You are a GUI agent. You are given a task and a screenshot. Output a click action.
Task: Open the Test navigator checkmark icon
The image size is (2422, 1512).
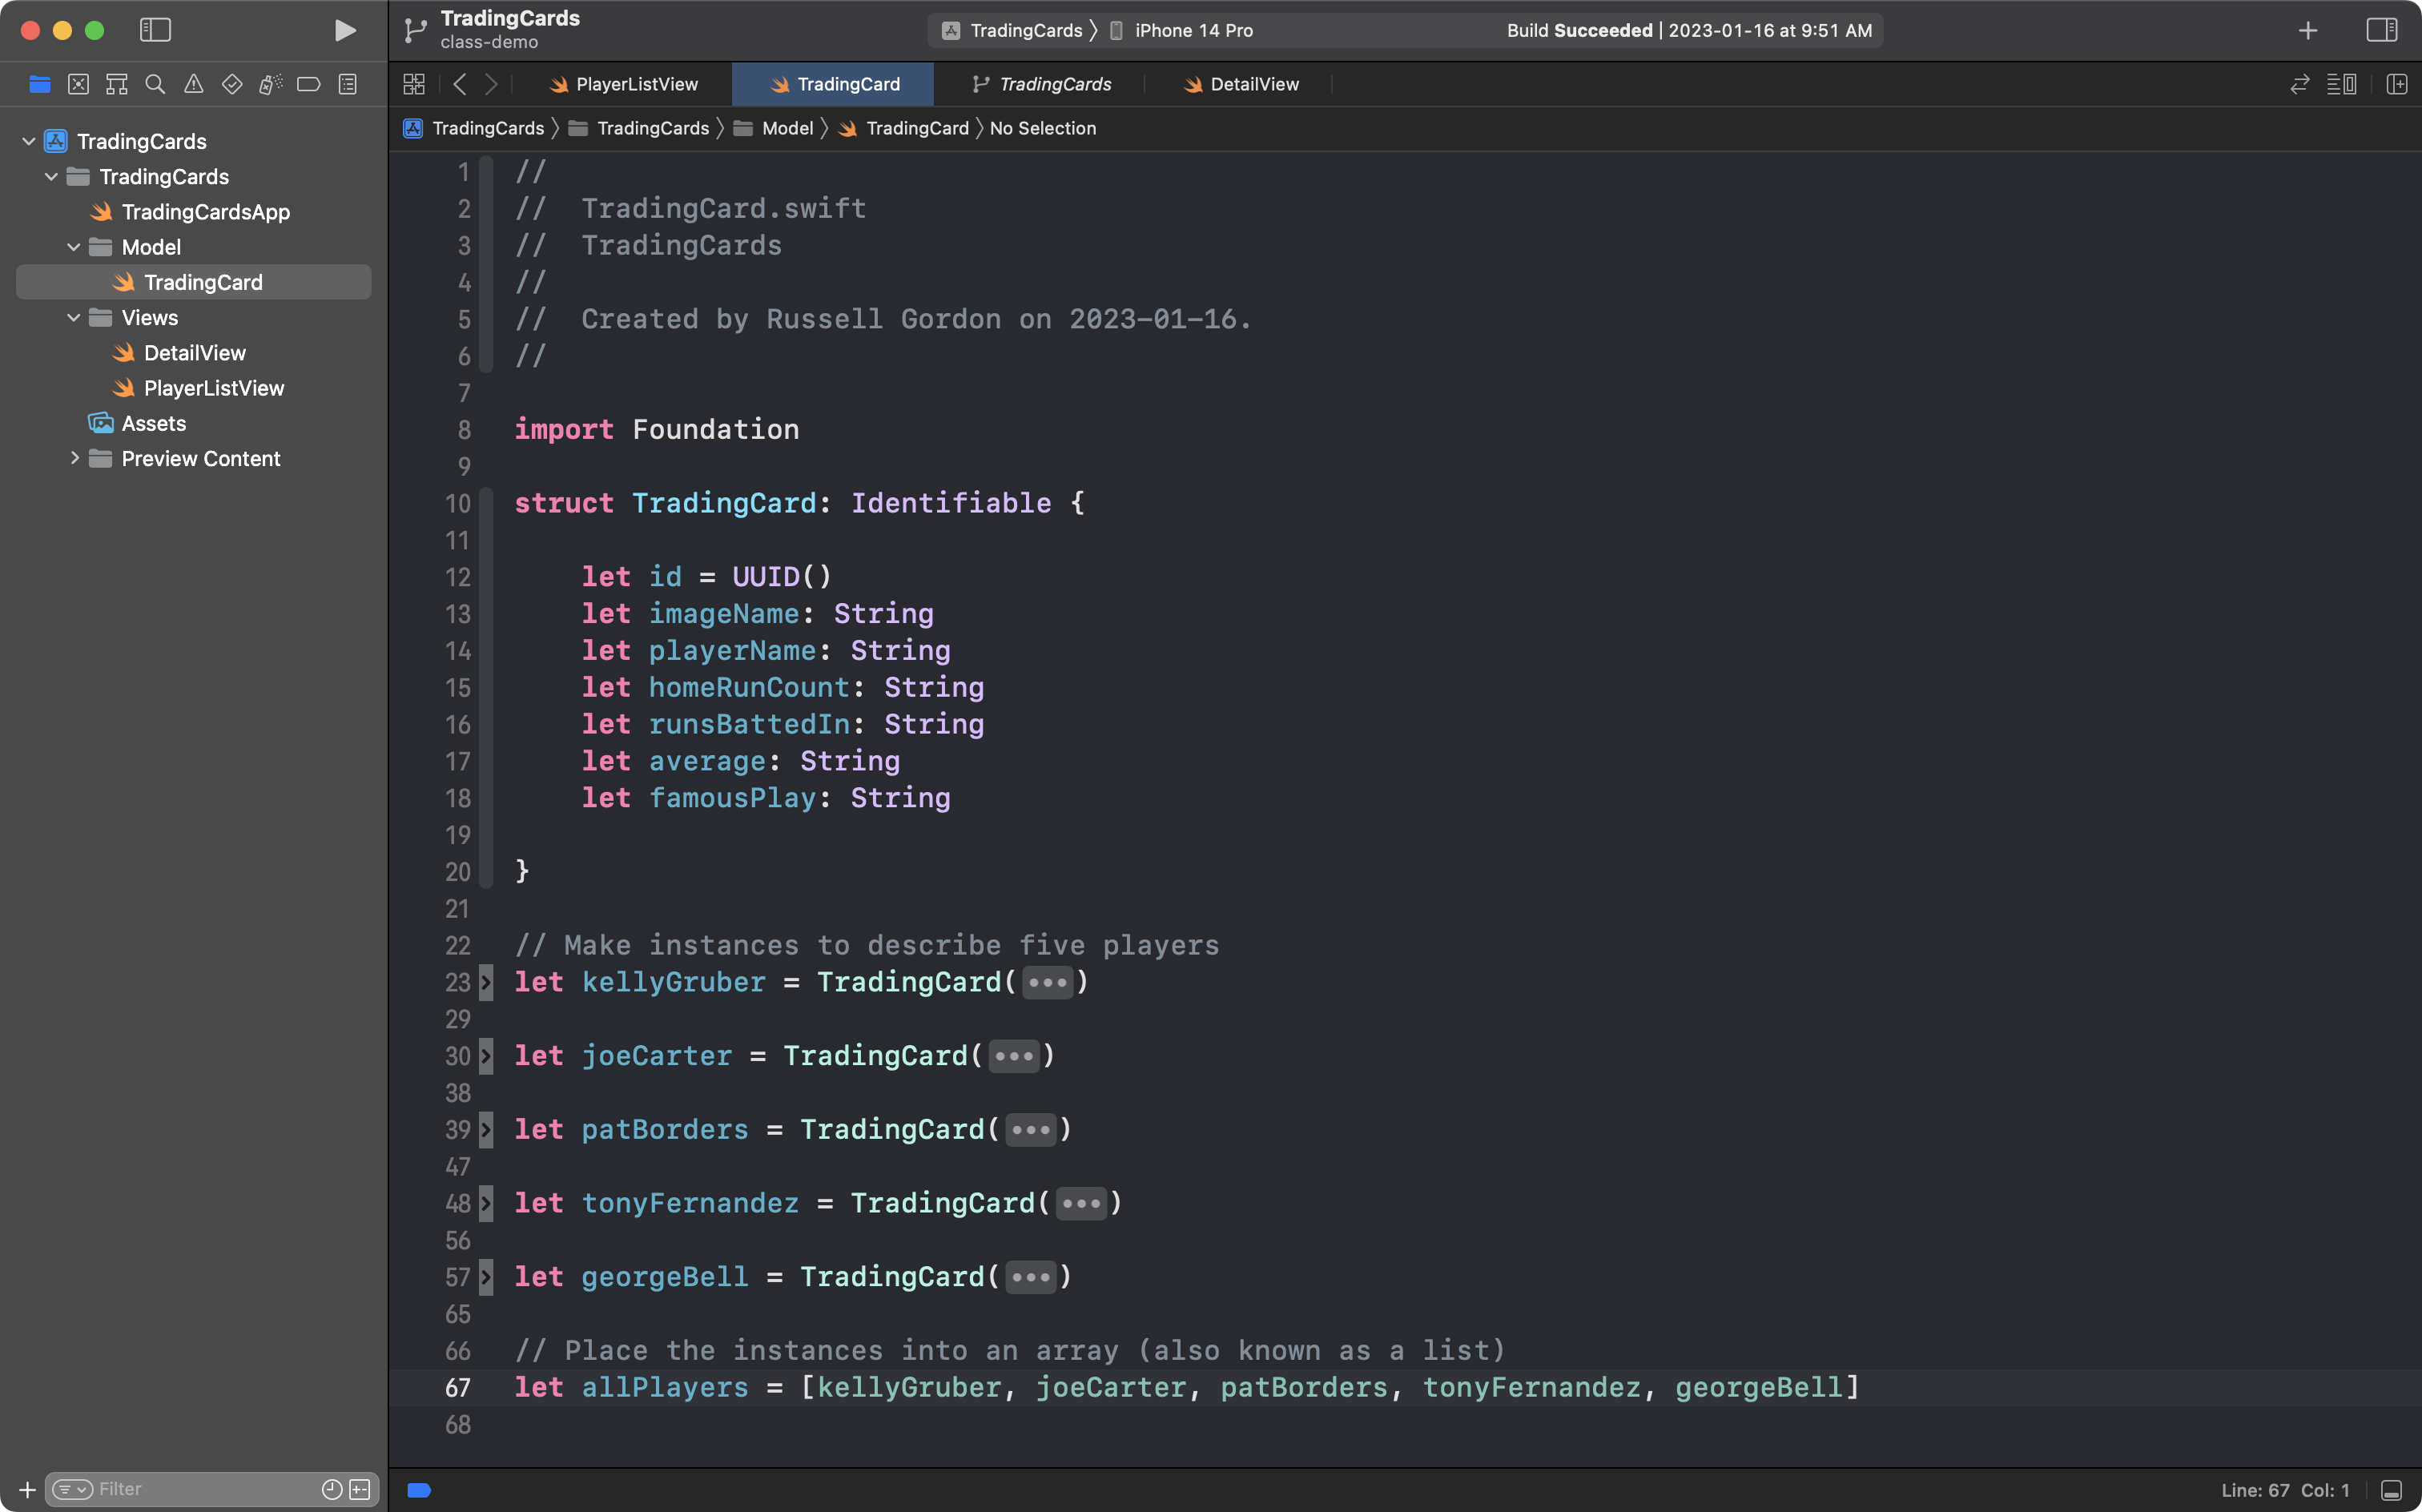click(232, 84)
